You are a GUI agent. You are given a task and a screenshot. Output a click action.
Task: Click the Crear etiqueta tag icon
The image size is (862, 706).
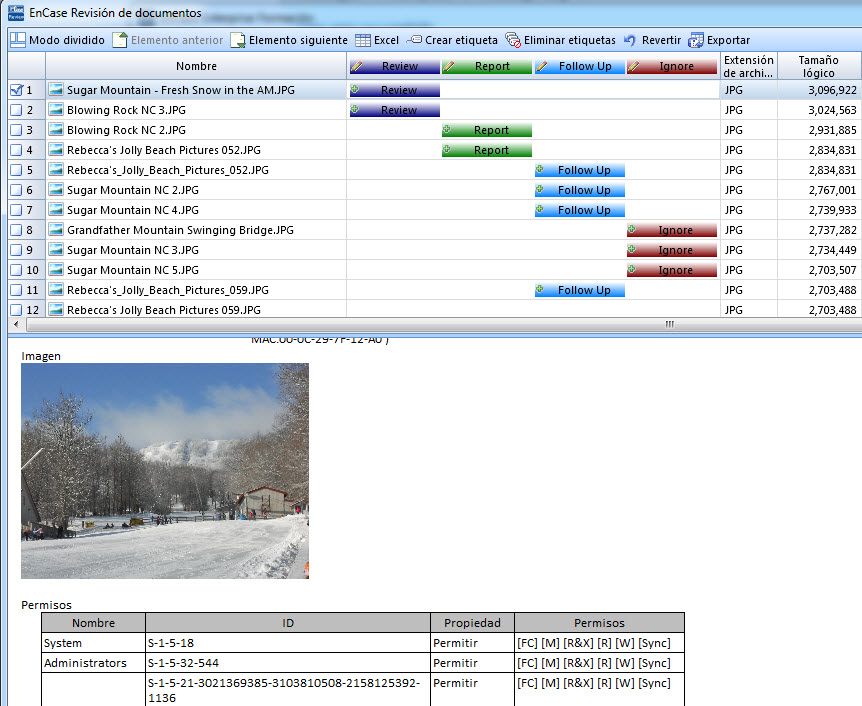click(414, 40)
